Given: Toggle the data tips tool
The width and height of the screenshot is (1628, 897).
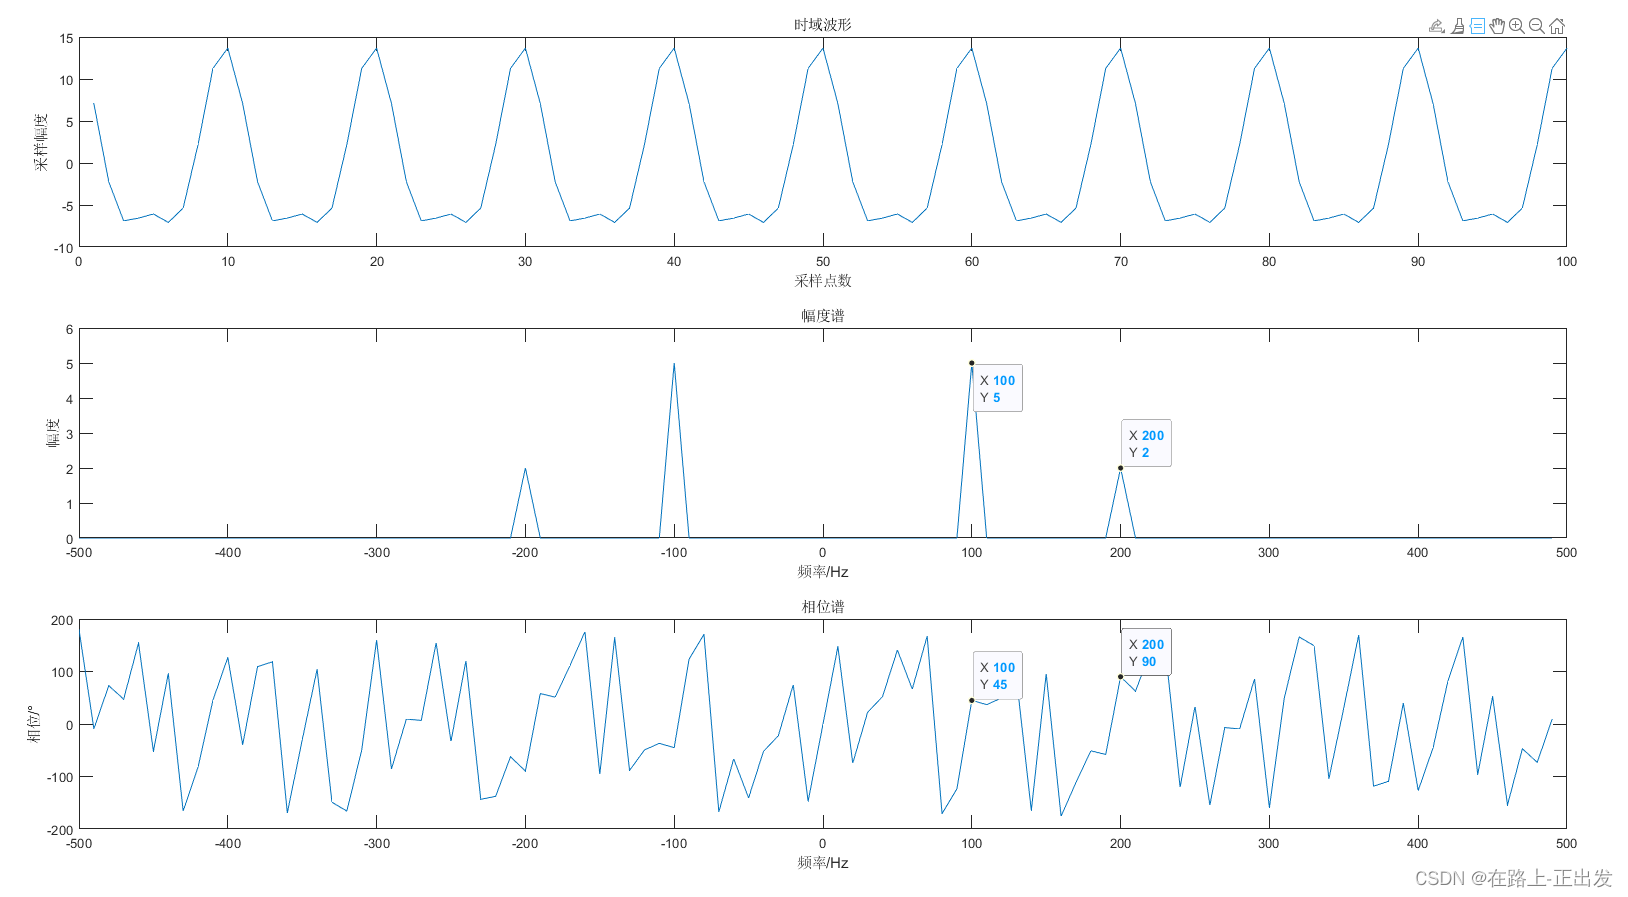Looking at the screenshot, I should (x=1477, y=27).
